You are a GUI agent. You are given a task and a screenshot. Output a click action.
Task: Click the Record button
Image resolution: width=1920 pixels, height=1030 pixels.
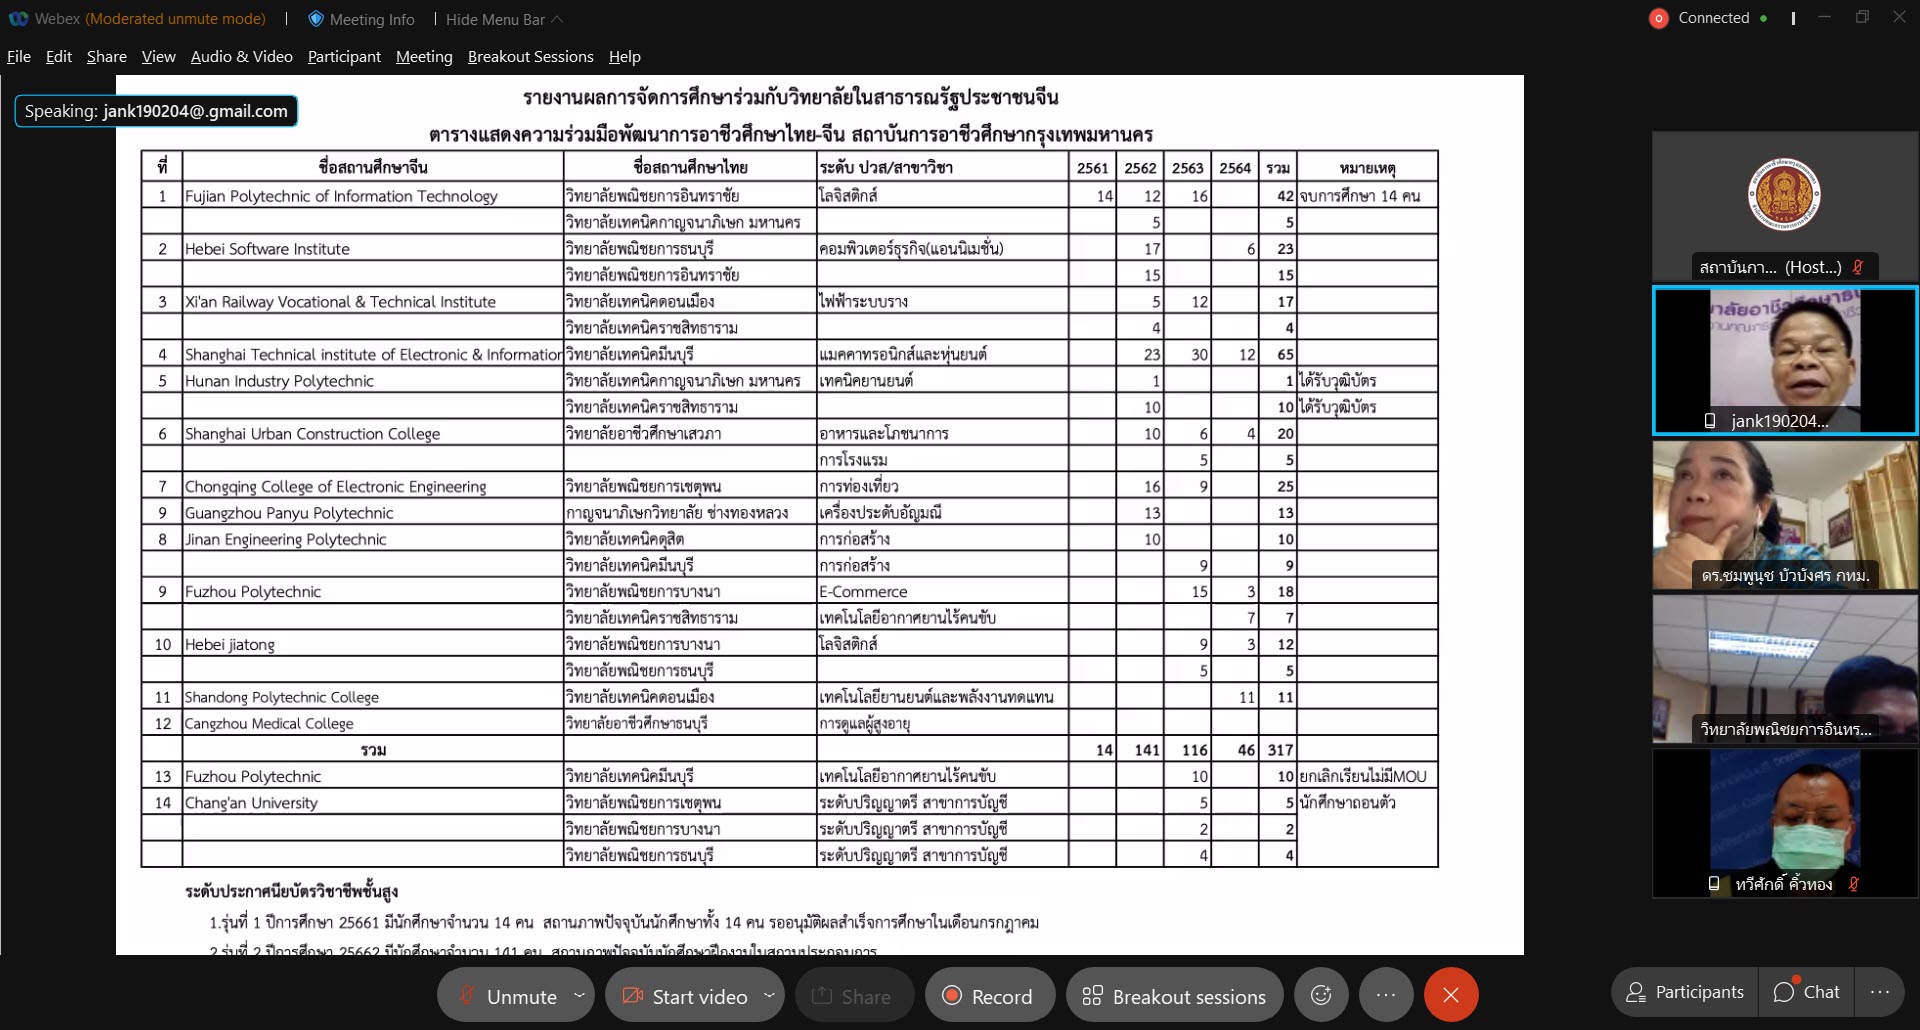989,996
